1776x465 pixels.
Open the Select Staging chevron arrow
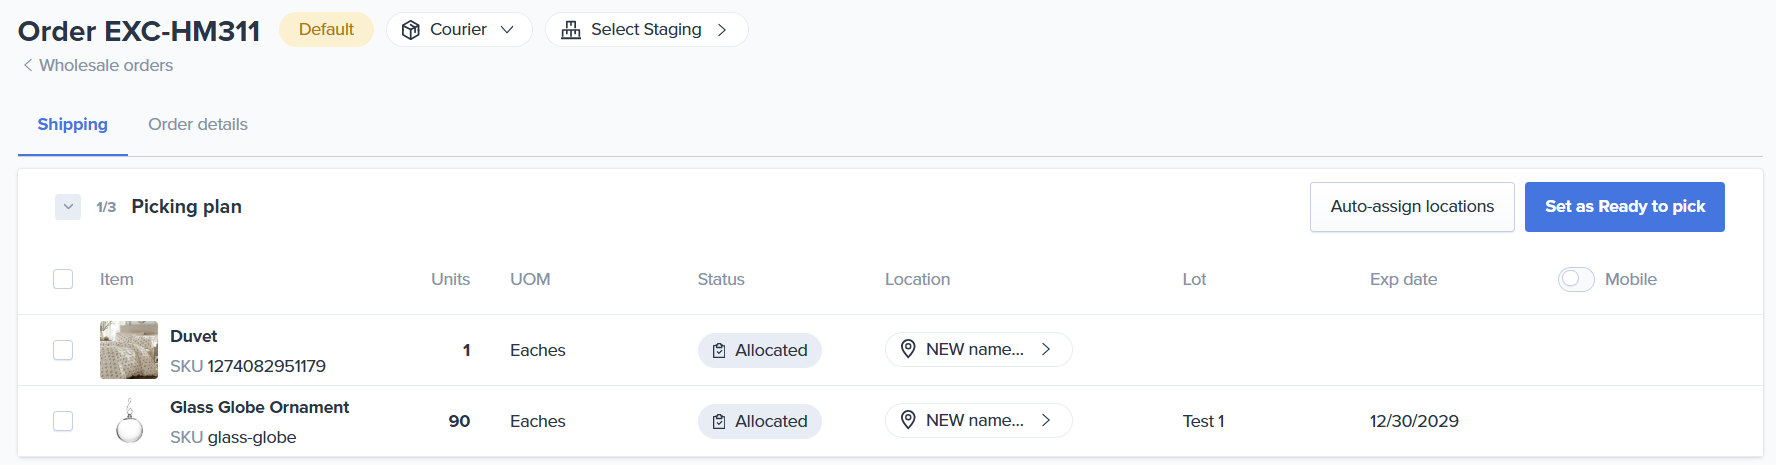point(722,30)
